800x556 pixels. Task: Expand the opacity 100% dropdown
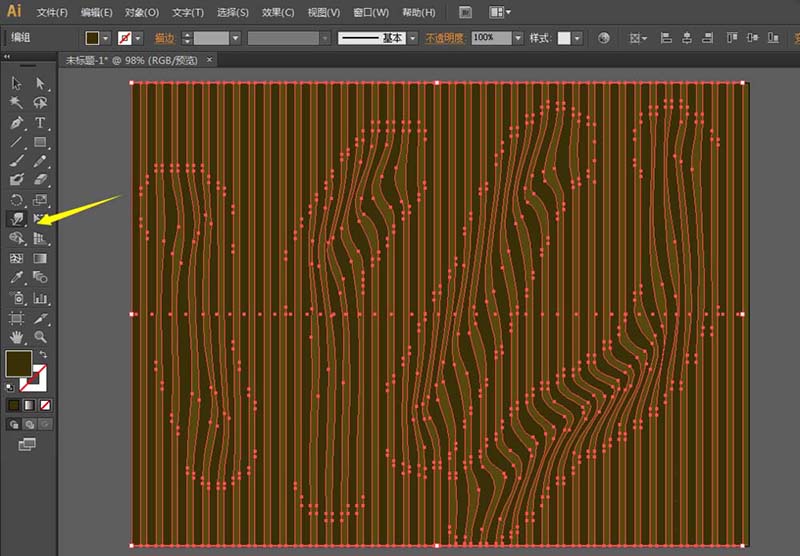tap(518, 38)
